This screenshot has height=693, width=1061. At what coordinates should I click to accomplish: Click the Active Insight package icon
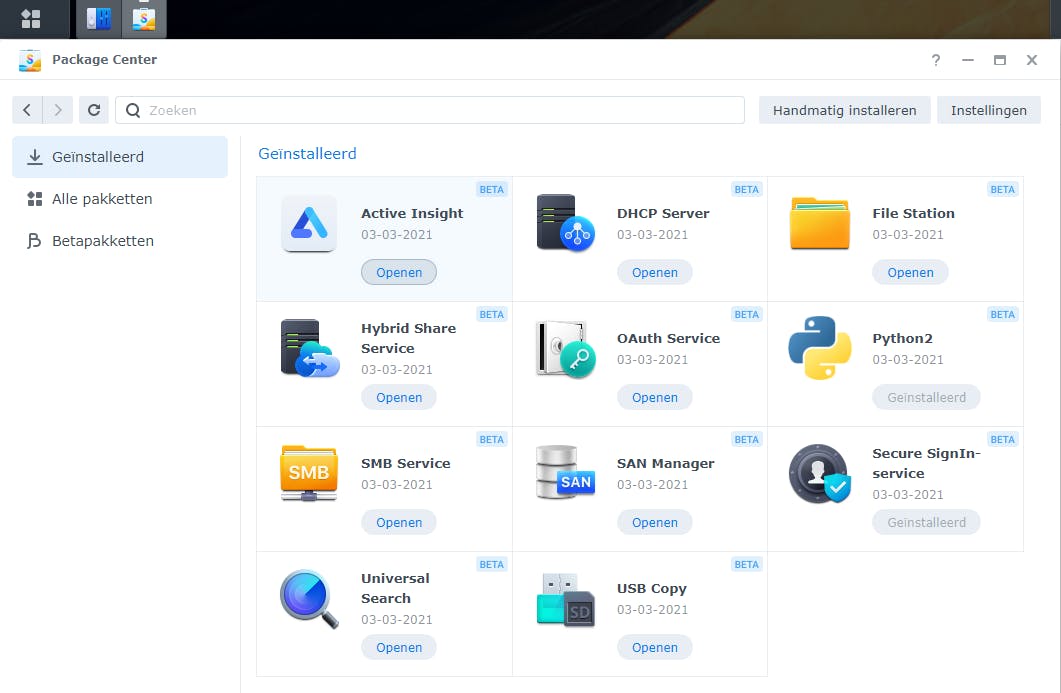pos(309,223)
